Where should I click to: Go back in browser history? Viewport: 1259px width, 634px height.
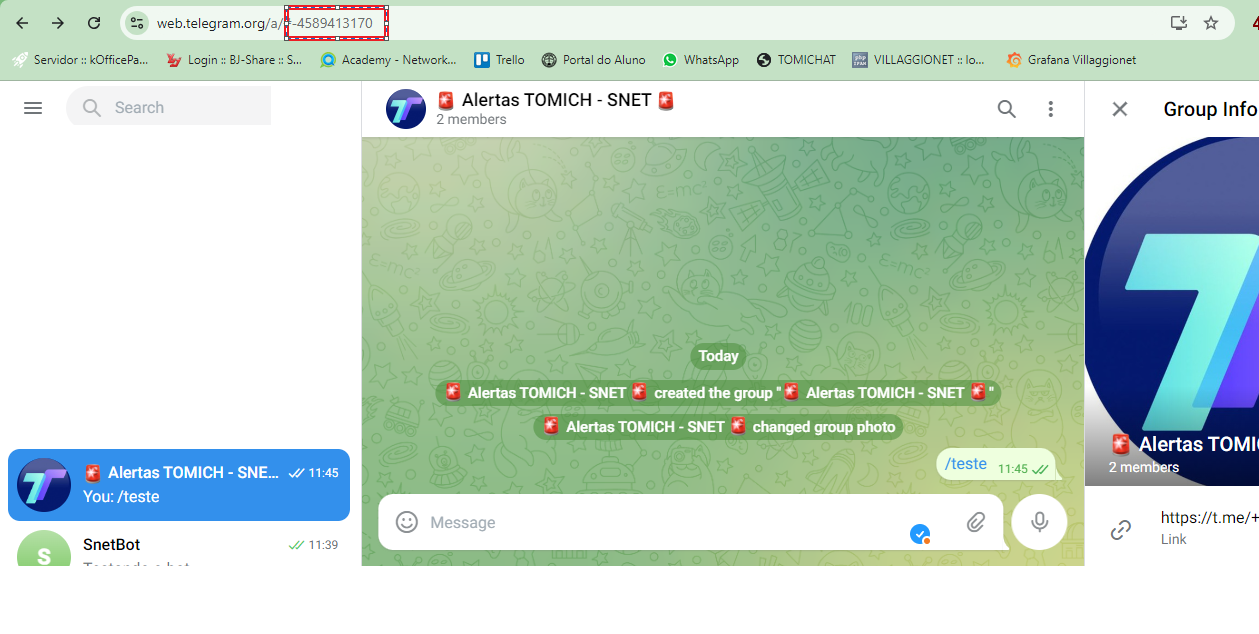click(x=22, y=23)
